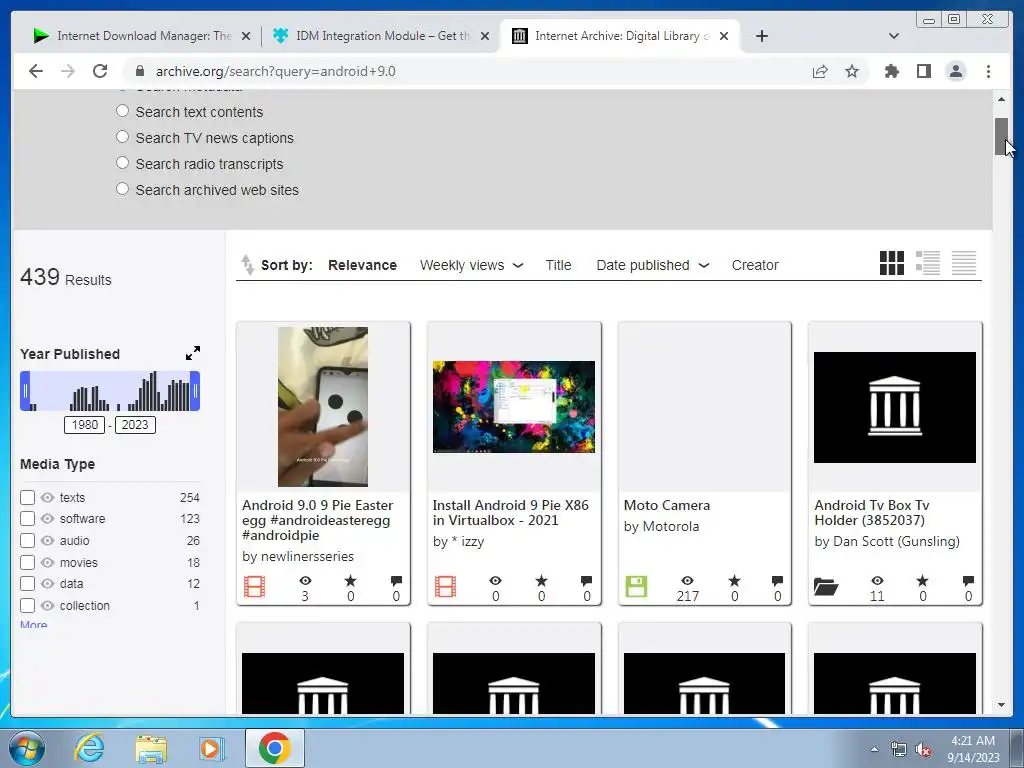Open Moto Camera item link

[667, 505]
